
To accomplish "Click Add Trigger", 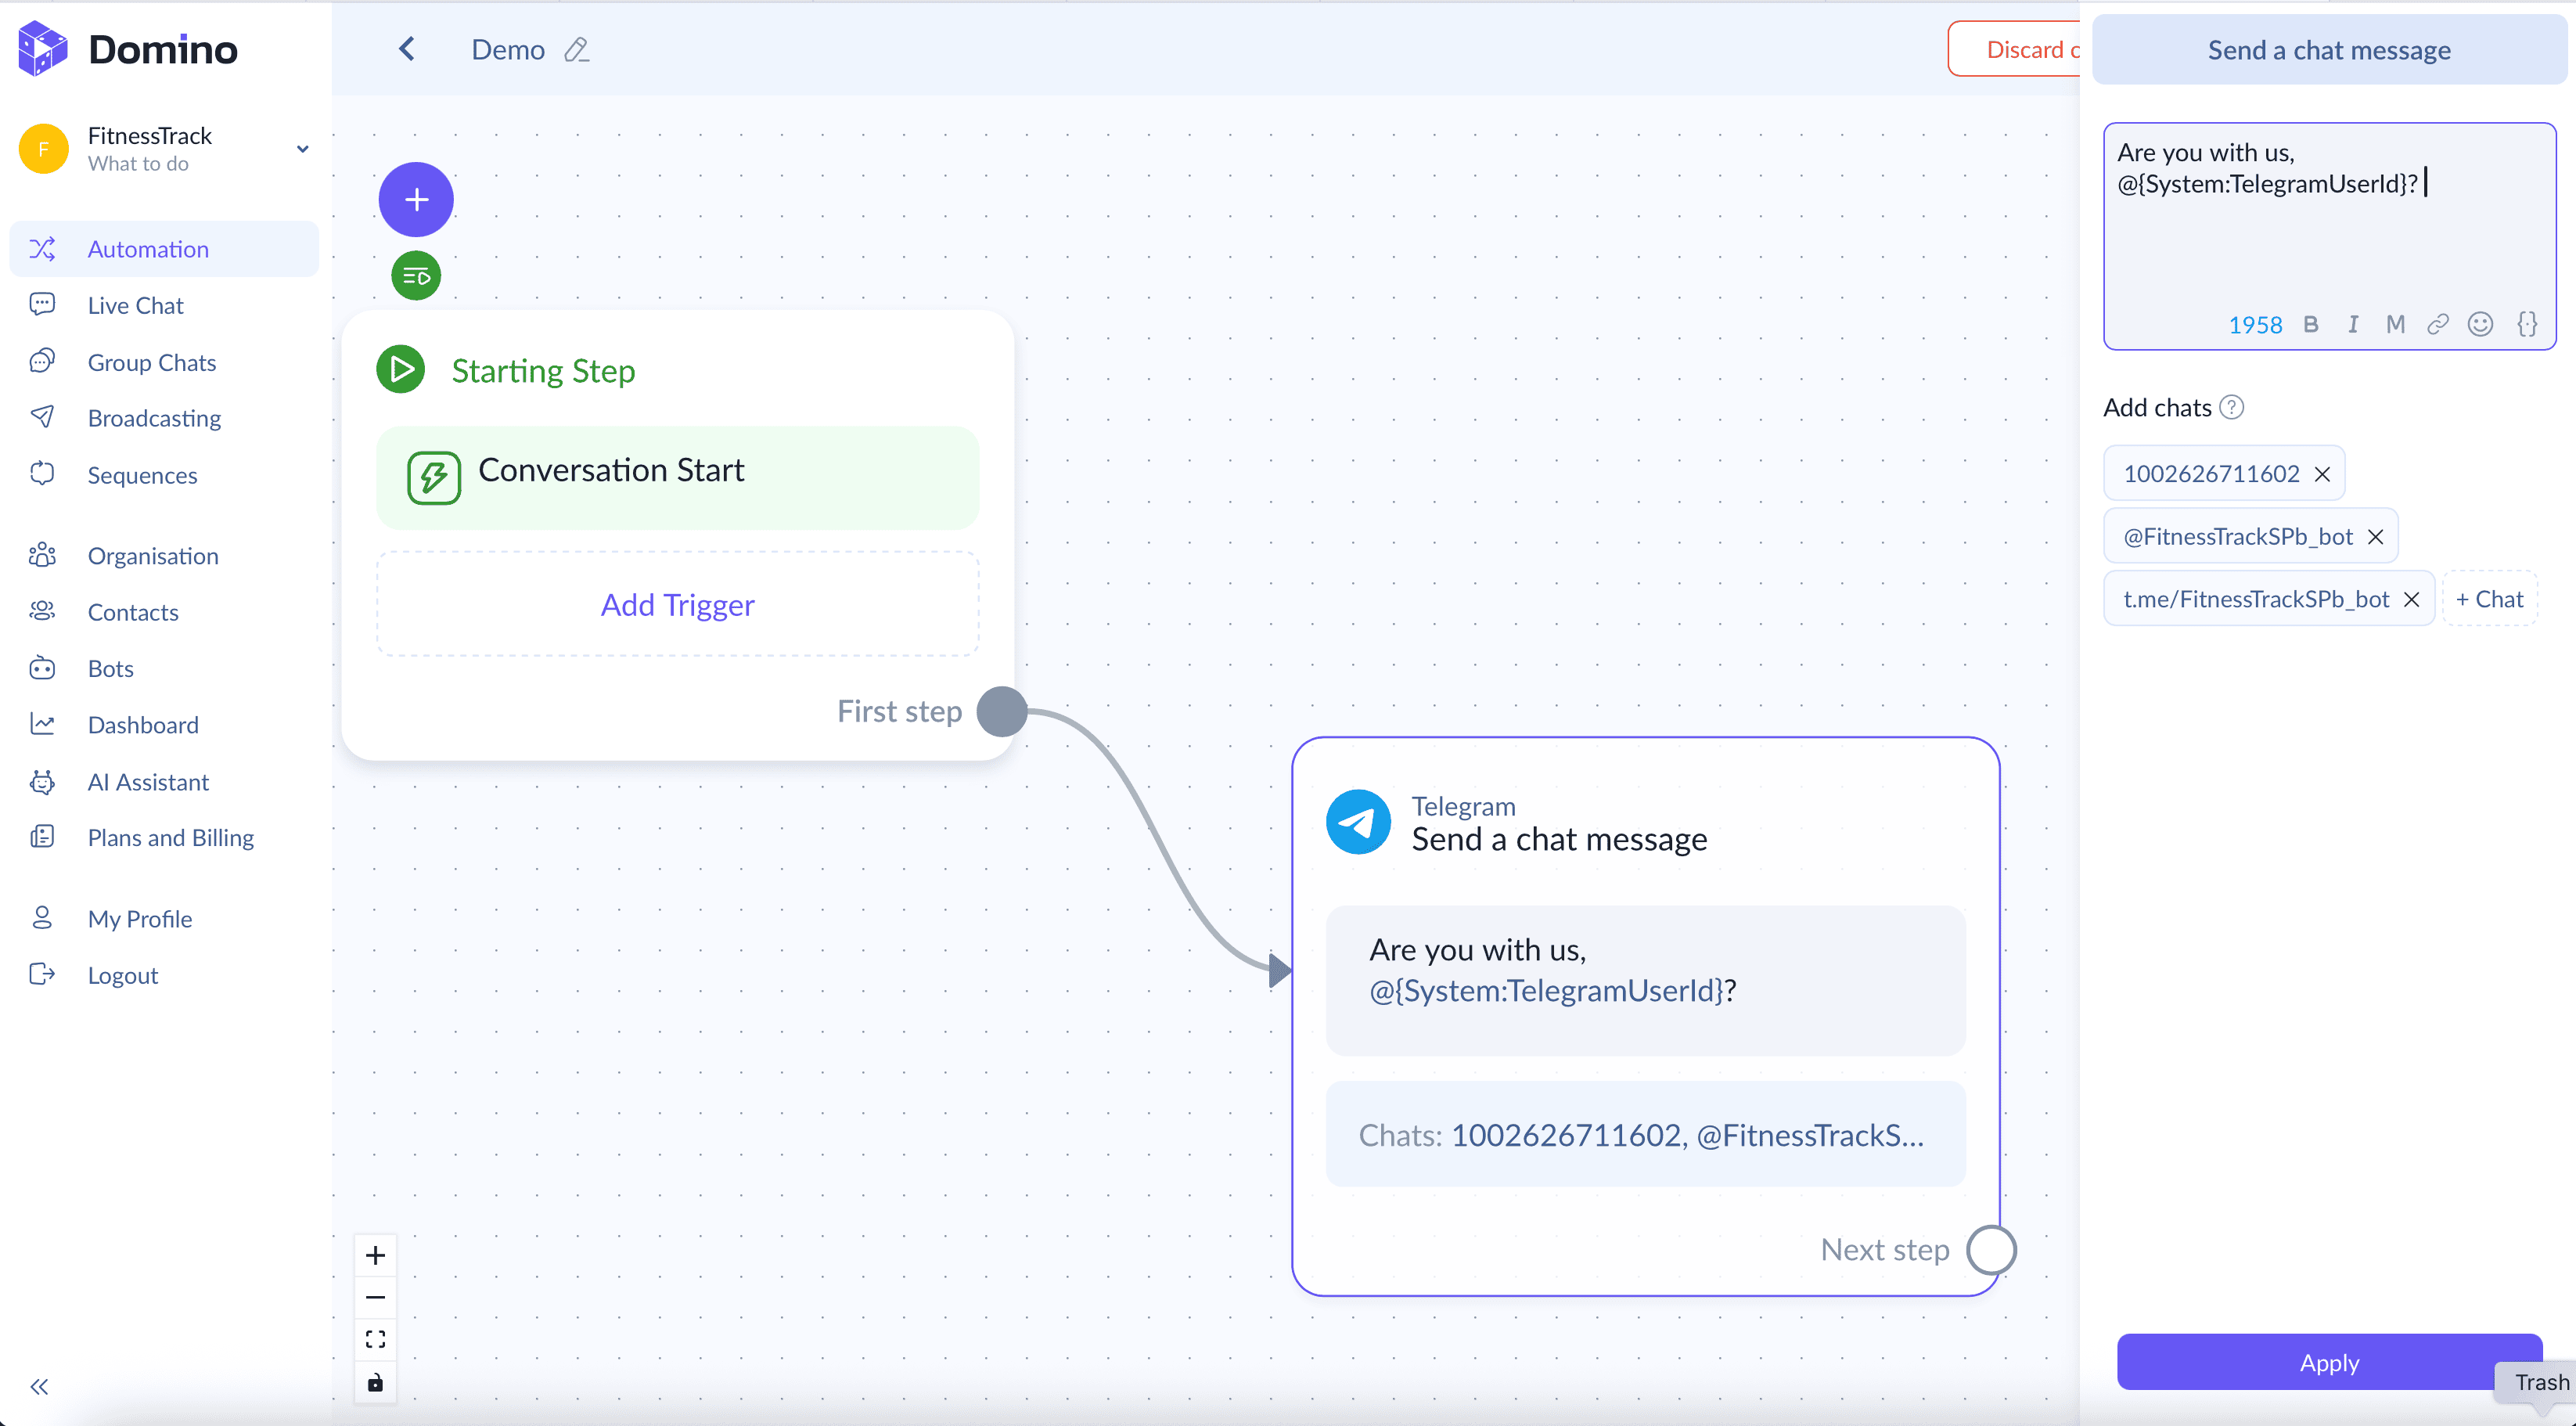I will 677,604.
